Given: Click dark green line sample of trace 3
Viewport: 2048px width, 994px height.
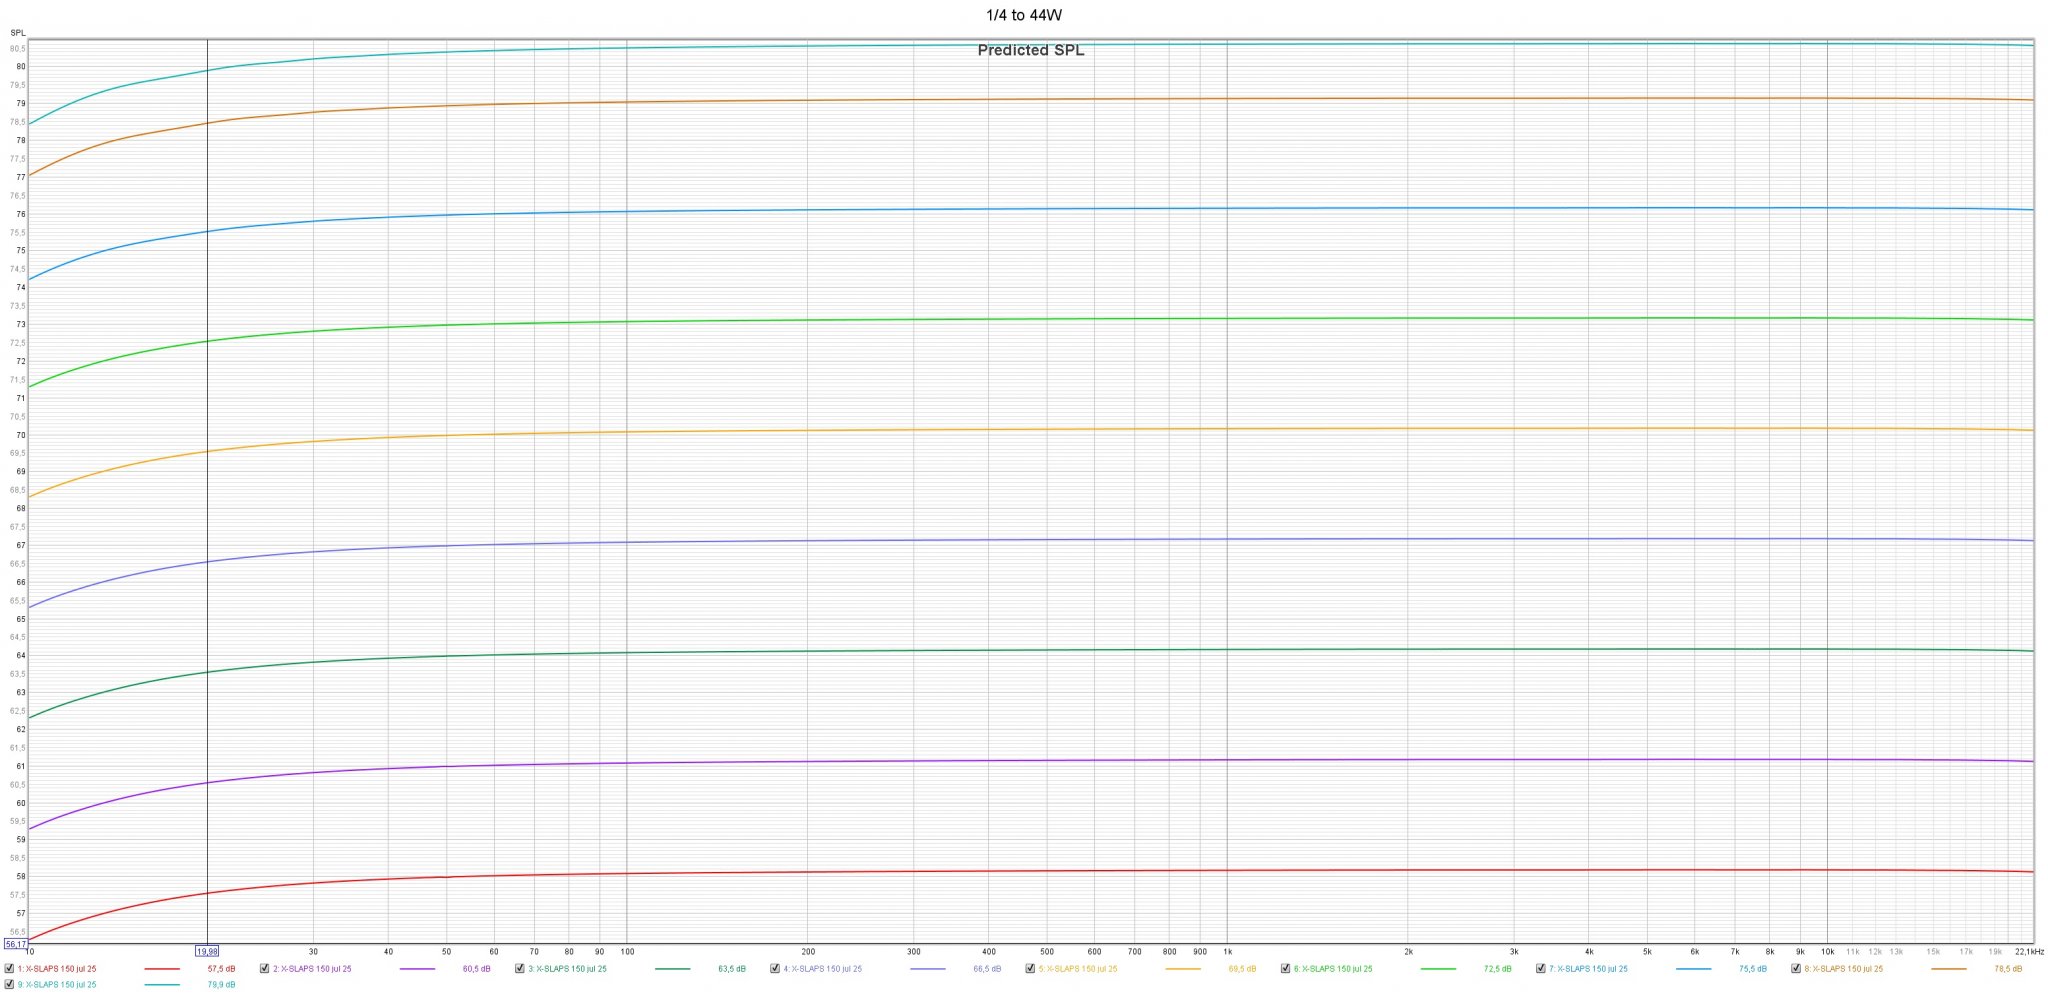Looking at the screenshot, I should coord(673,969).
